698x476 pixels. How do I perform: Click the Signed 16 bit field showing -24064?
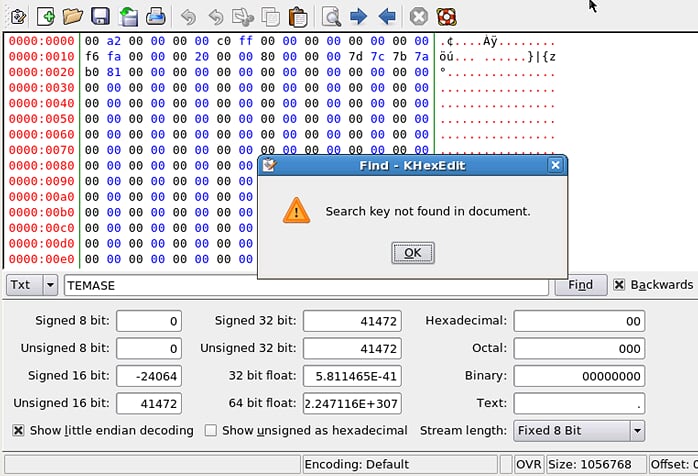(149, 376)
